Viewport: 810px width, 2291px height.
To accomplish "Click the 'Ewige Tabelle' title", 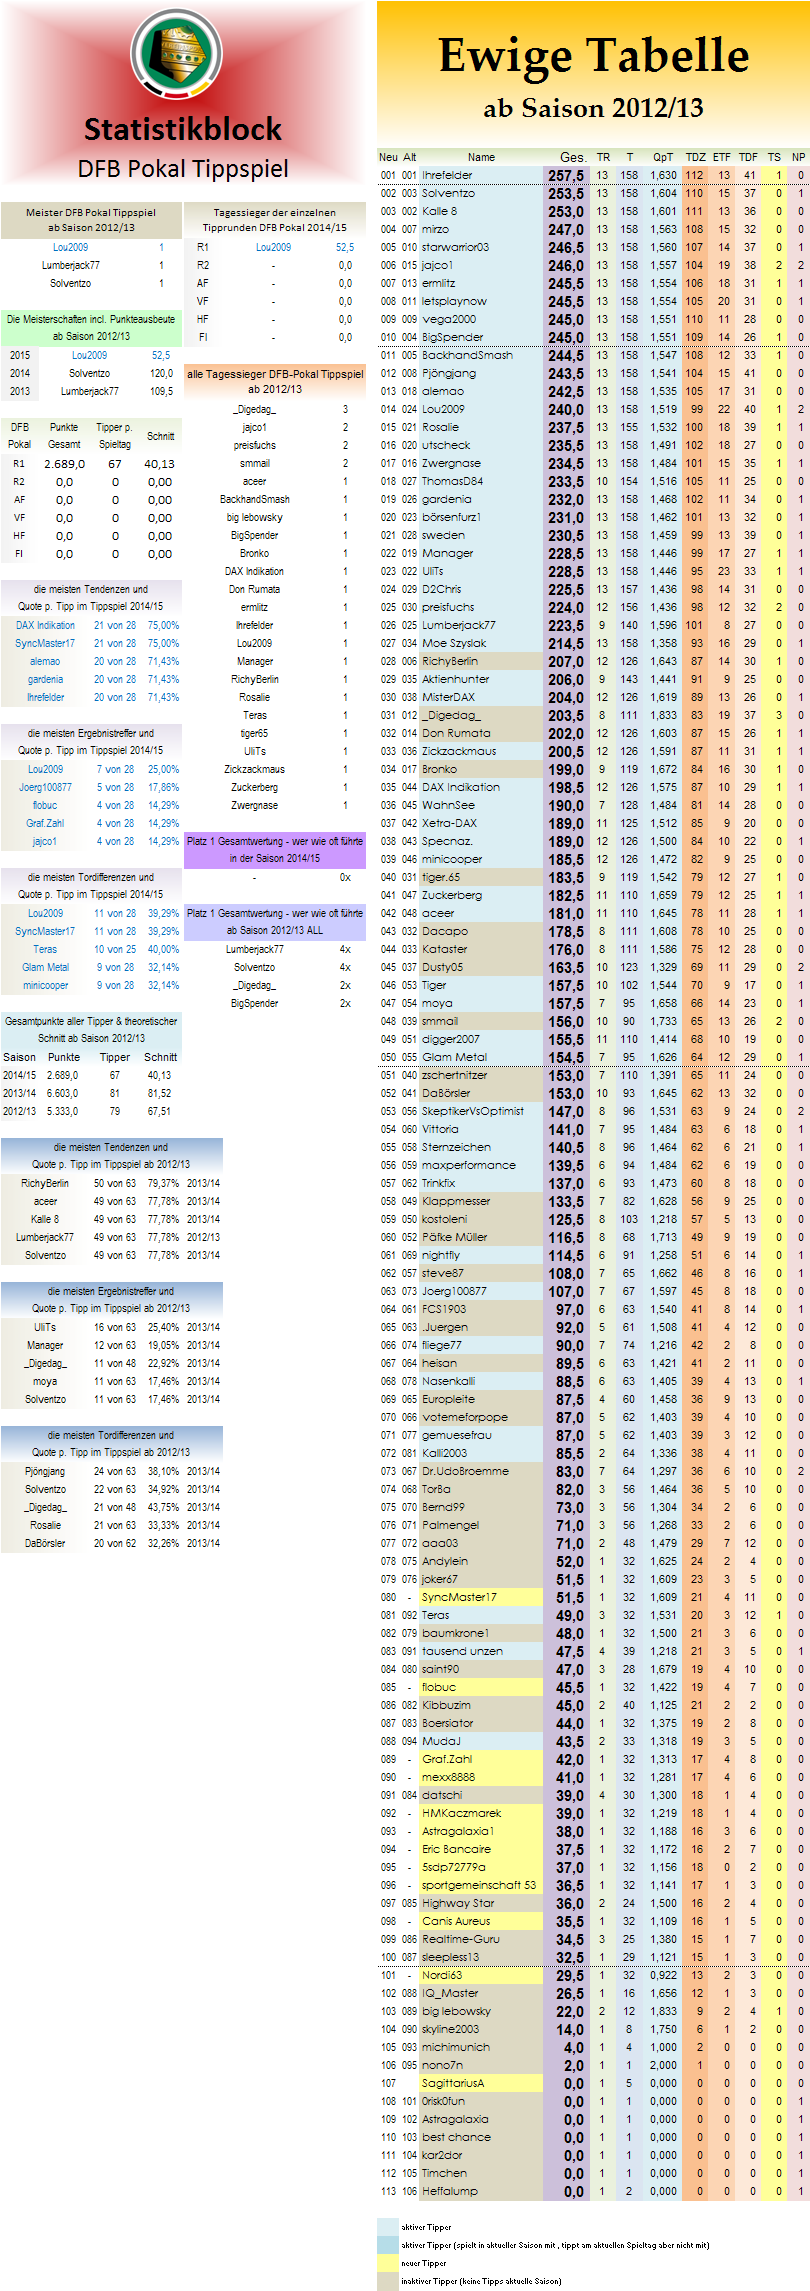I will coord(593,56).
